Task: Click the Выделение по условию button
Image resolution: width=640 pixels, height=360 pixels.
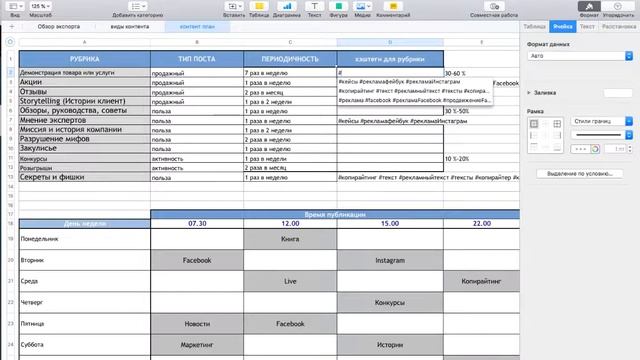Action: point(580,173)
